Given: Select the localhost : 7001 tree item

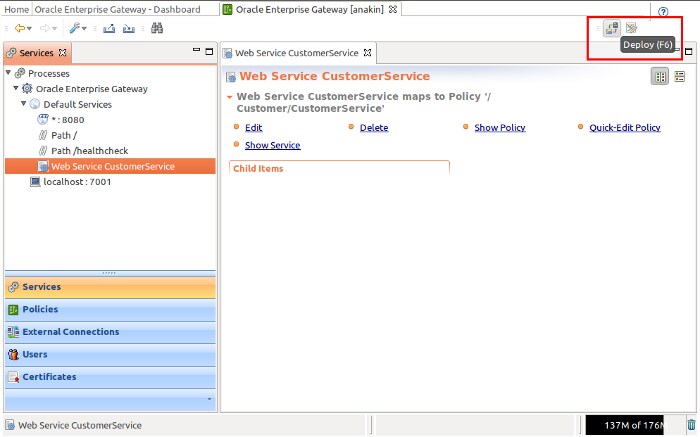Looking at the screenshot, I should pos(77,182).
